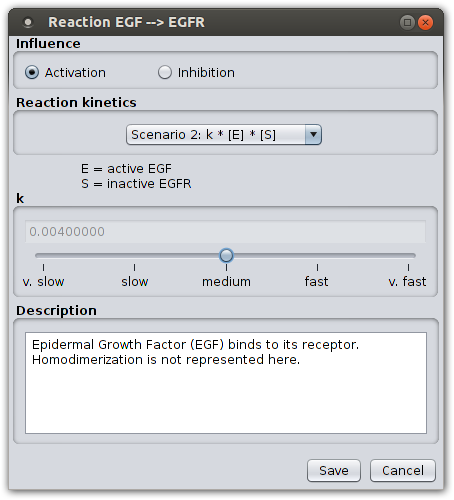
Task: Close the Reaction EGF window
Action: coord(426,23)
